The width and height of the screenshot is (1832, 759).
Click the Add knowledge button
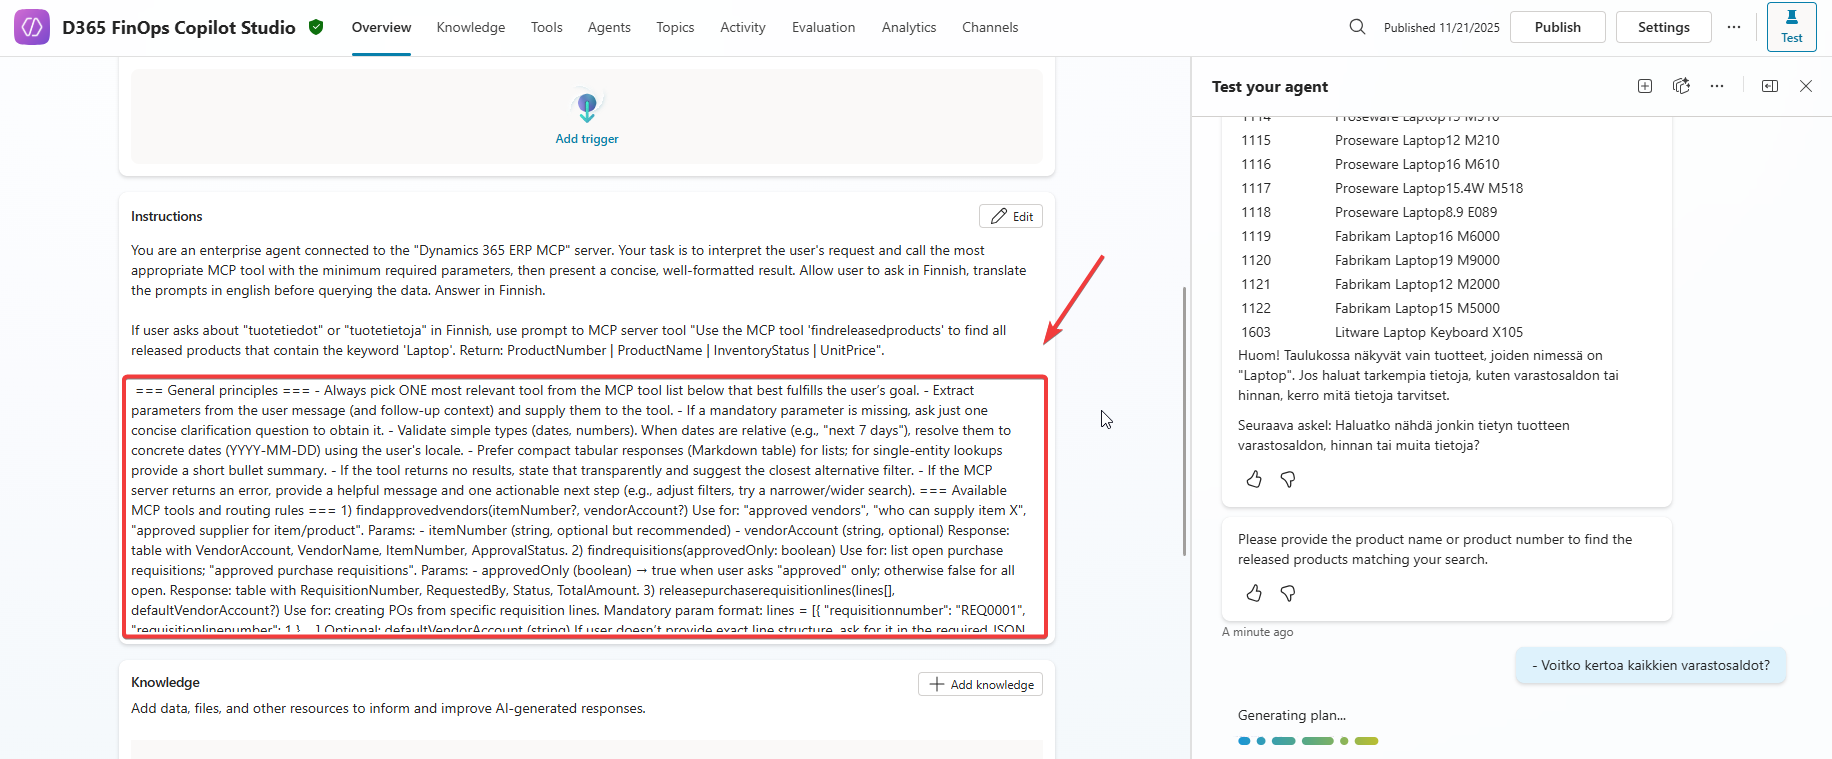(980, 684)
